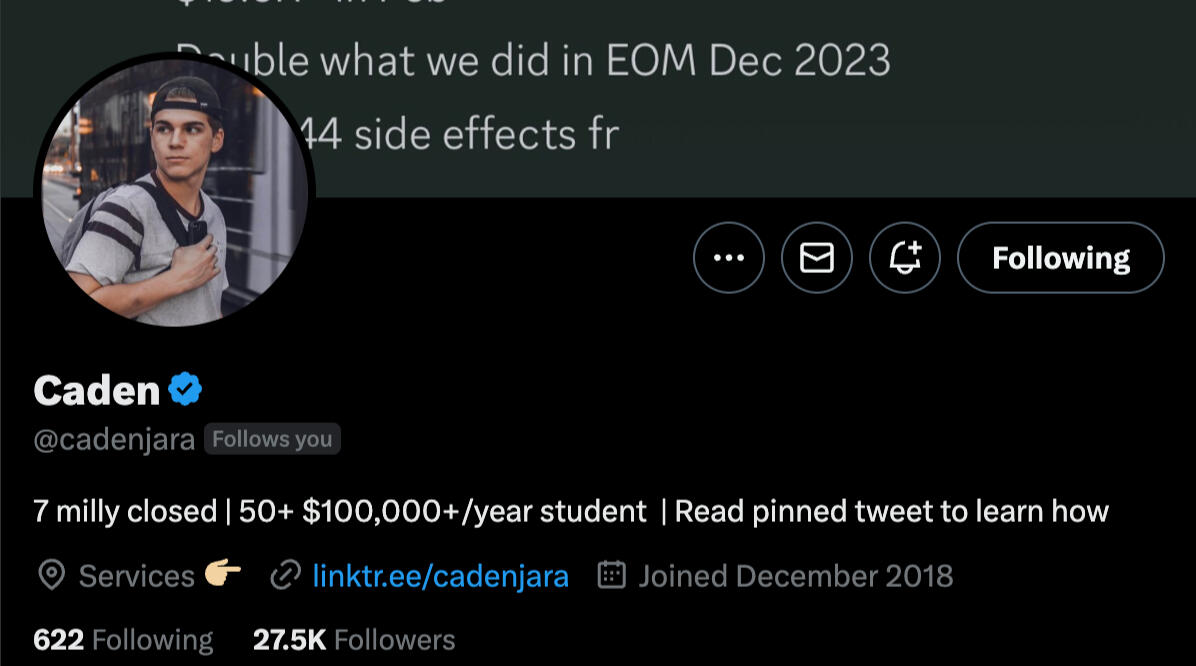Click the Services location text
The width and height of the screenshot is (1196, 666).
coord(136,576)
